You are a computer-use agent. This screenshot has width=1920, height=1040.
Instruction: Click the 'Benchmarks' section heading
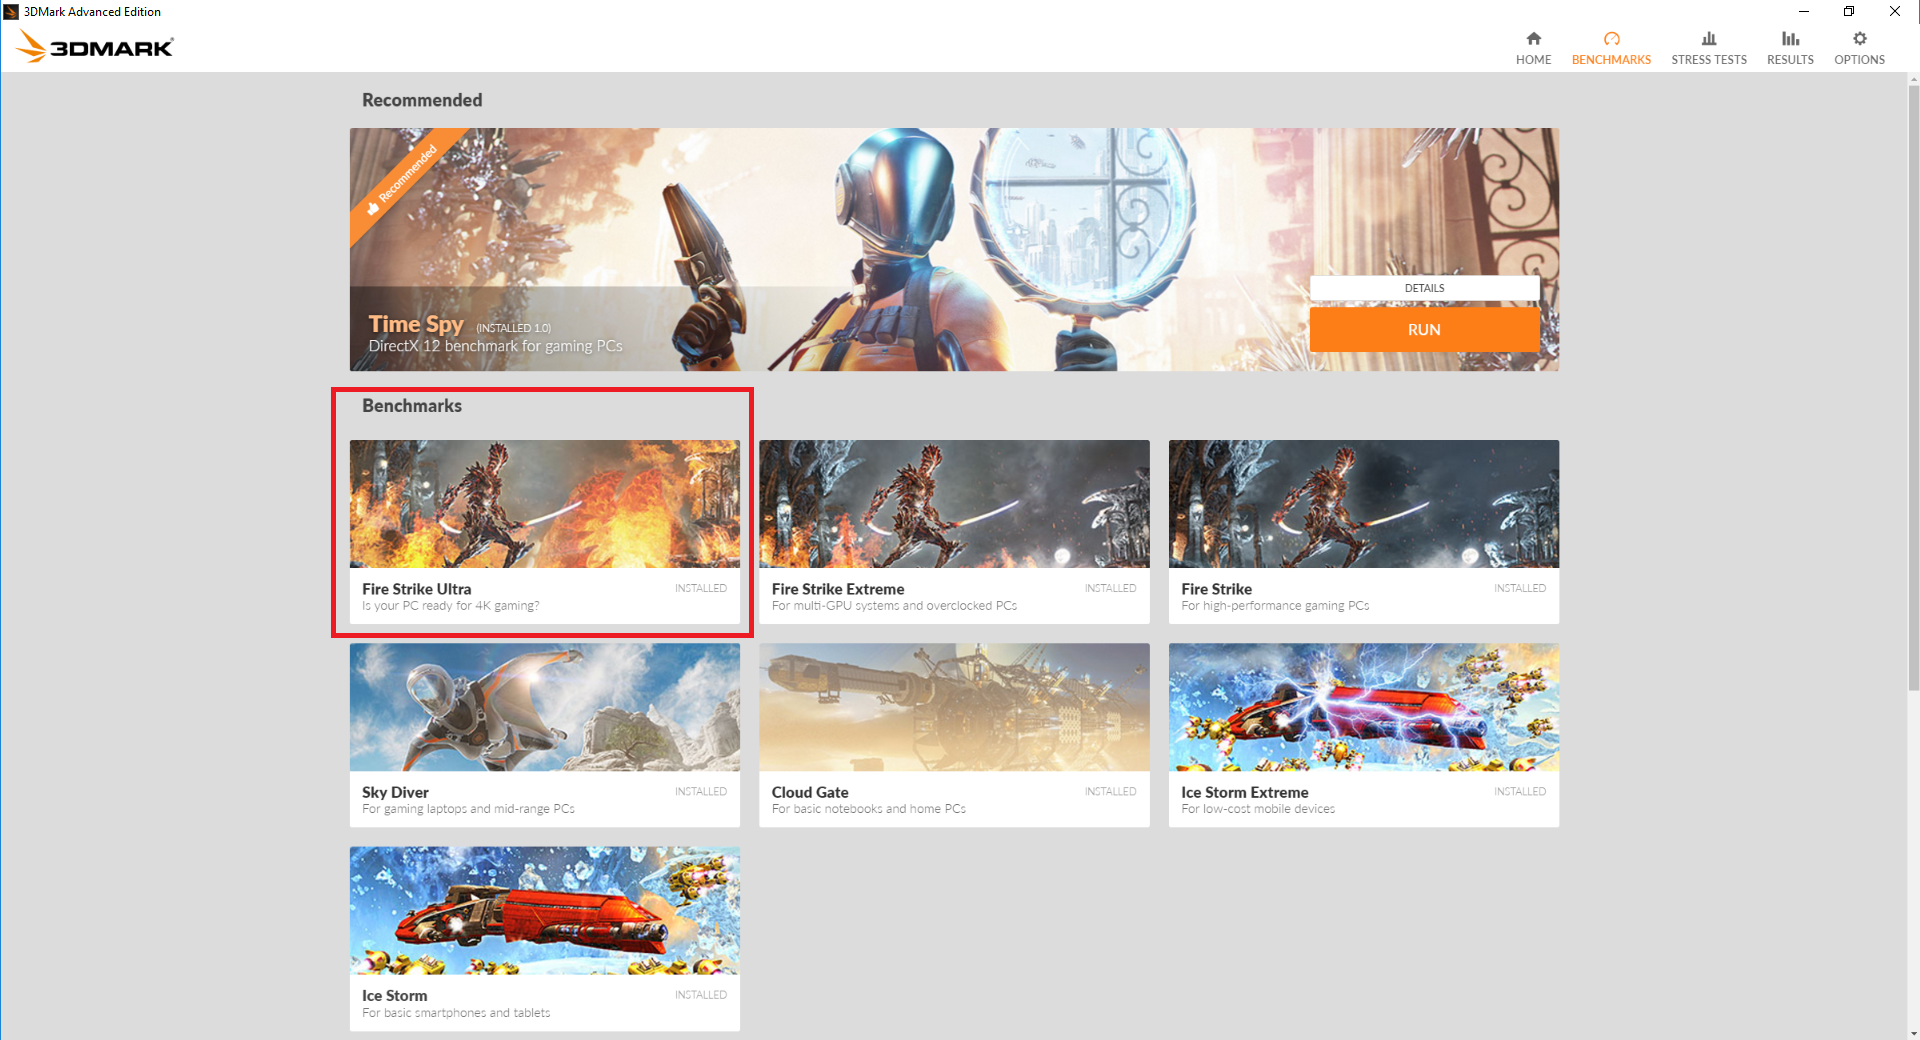(x=412, y=406)
